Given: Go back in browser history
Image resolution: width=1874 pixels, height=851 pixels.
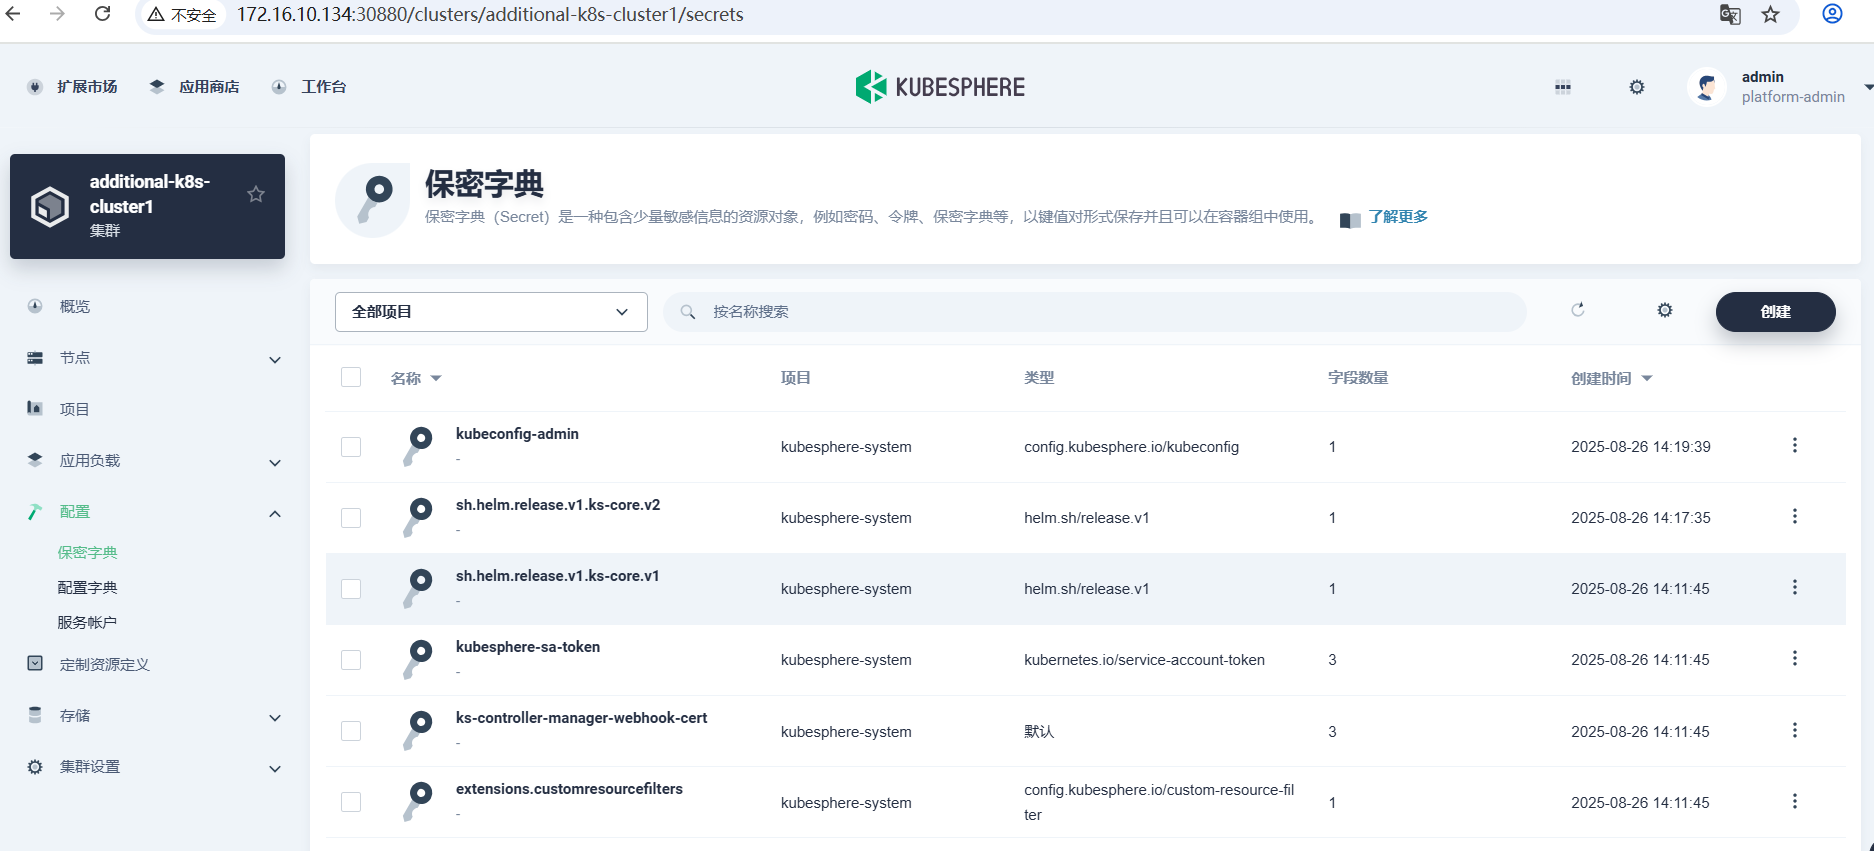Looking at the screenshot, I should (14, 14).
